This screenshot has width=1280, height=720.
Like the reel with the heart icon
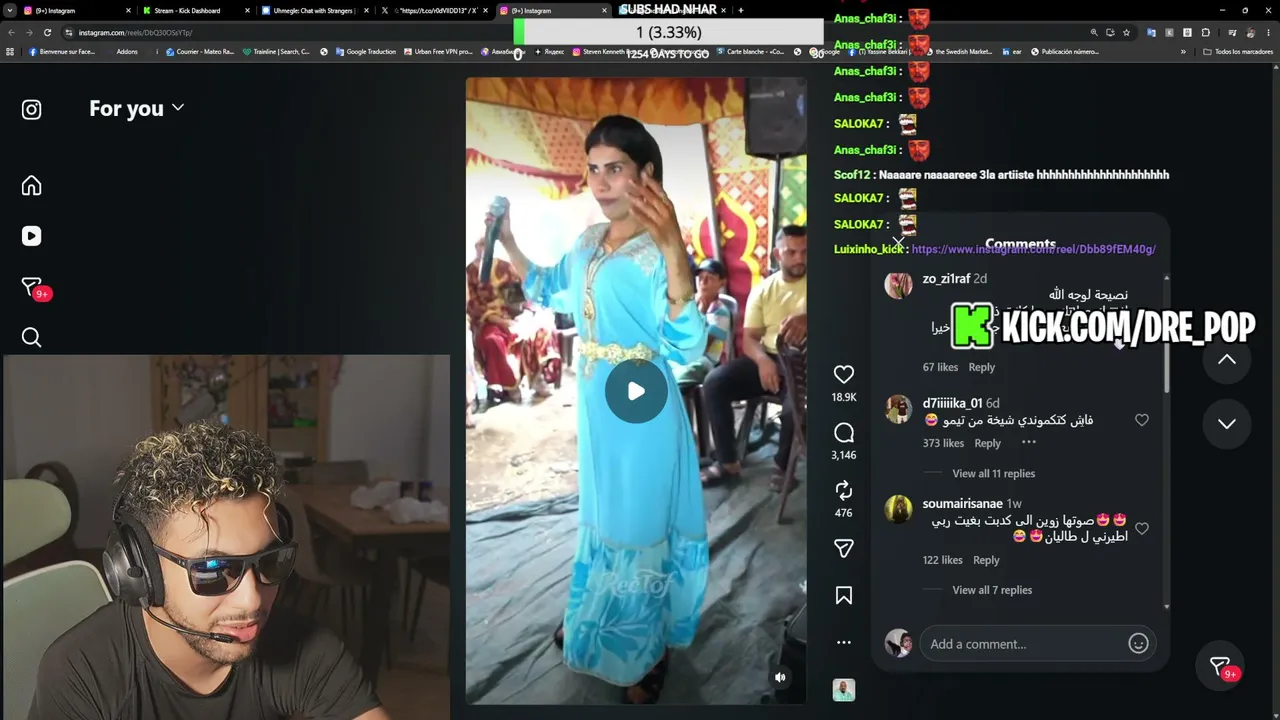(844, 374)
